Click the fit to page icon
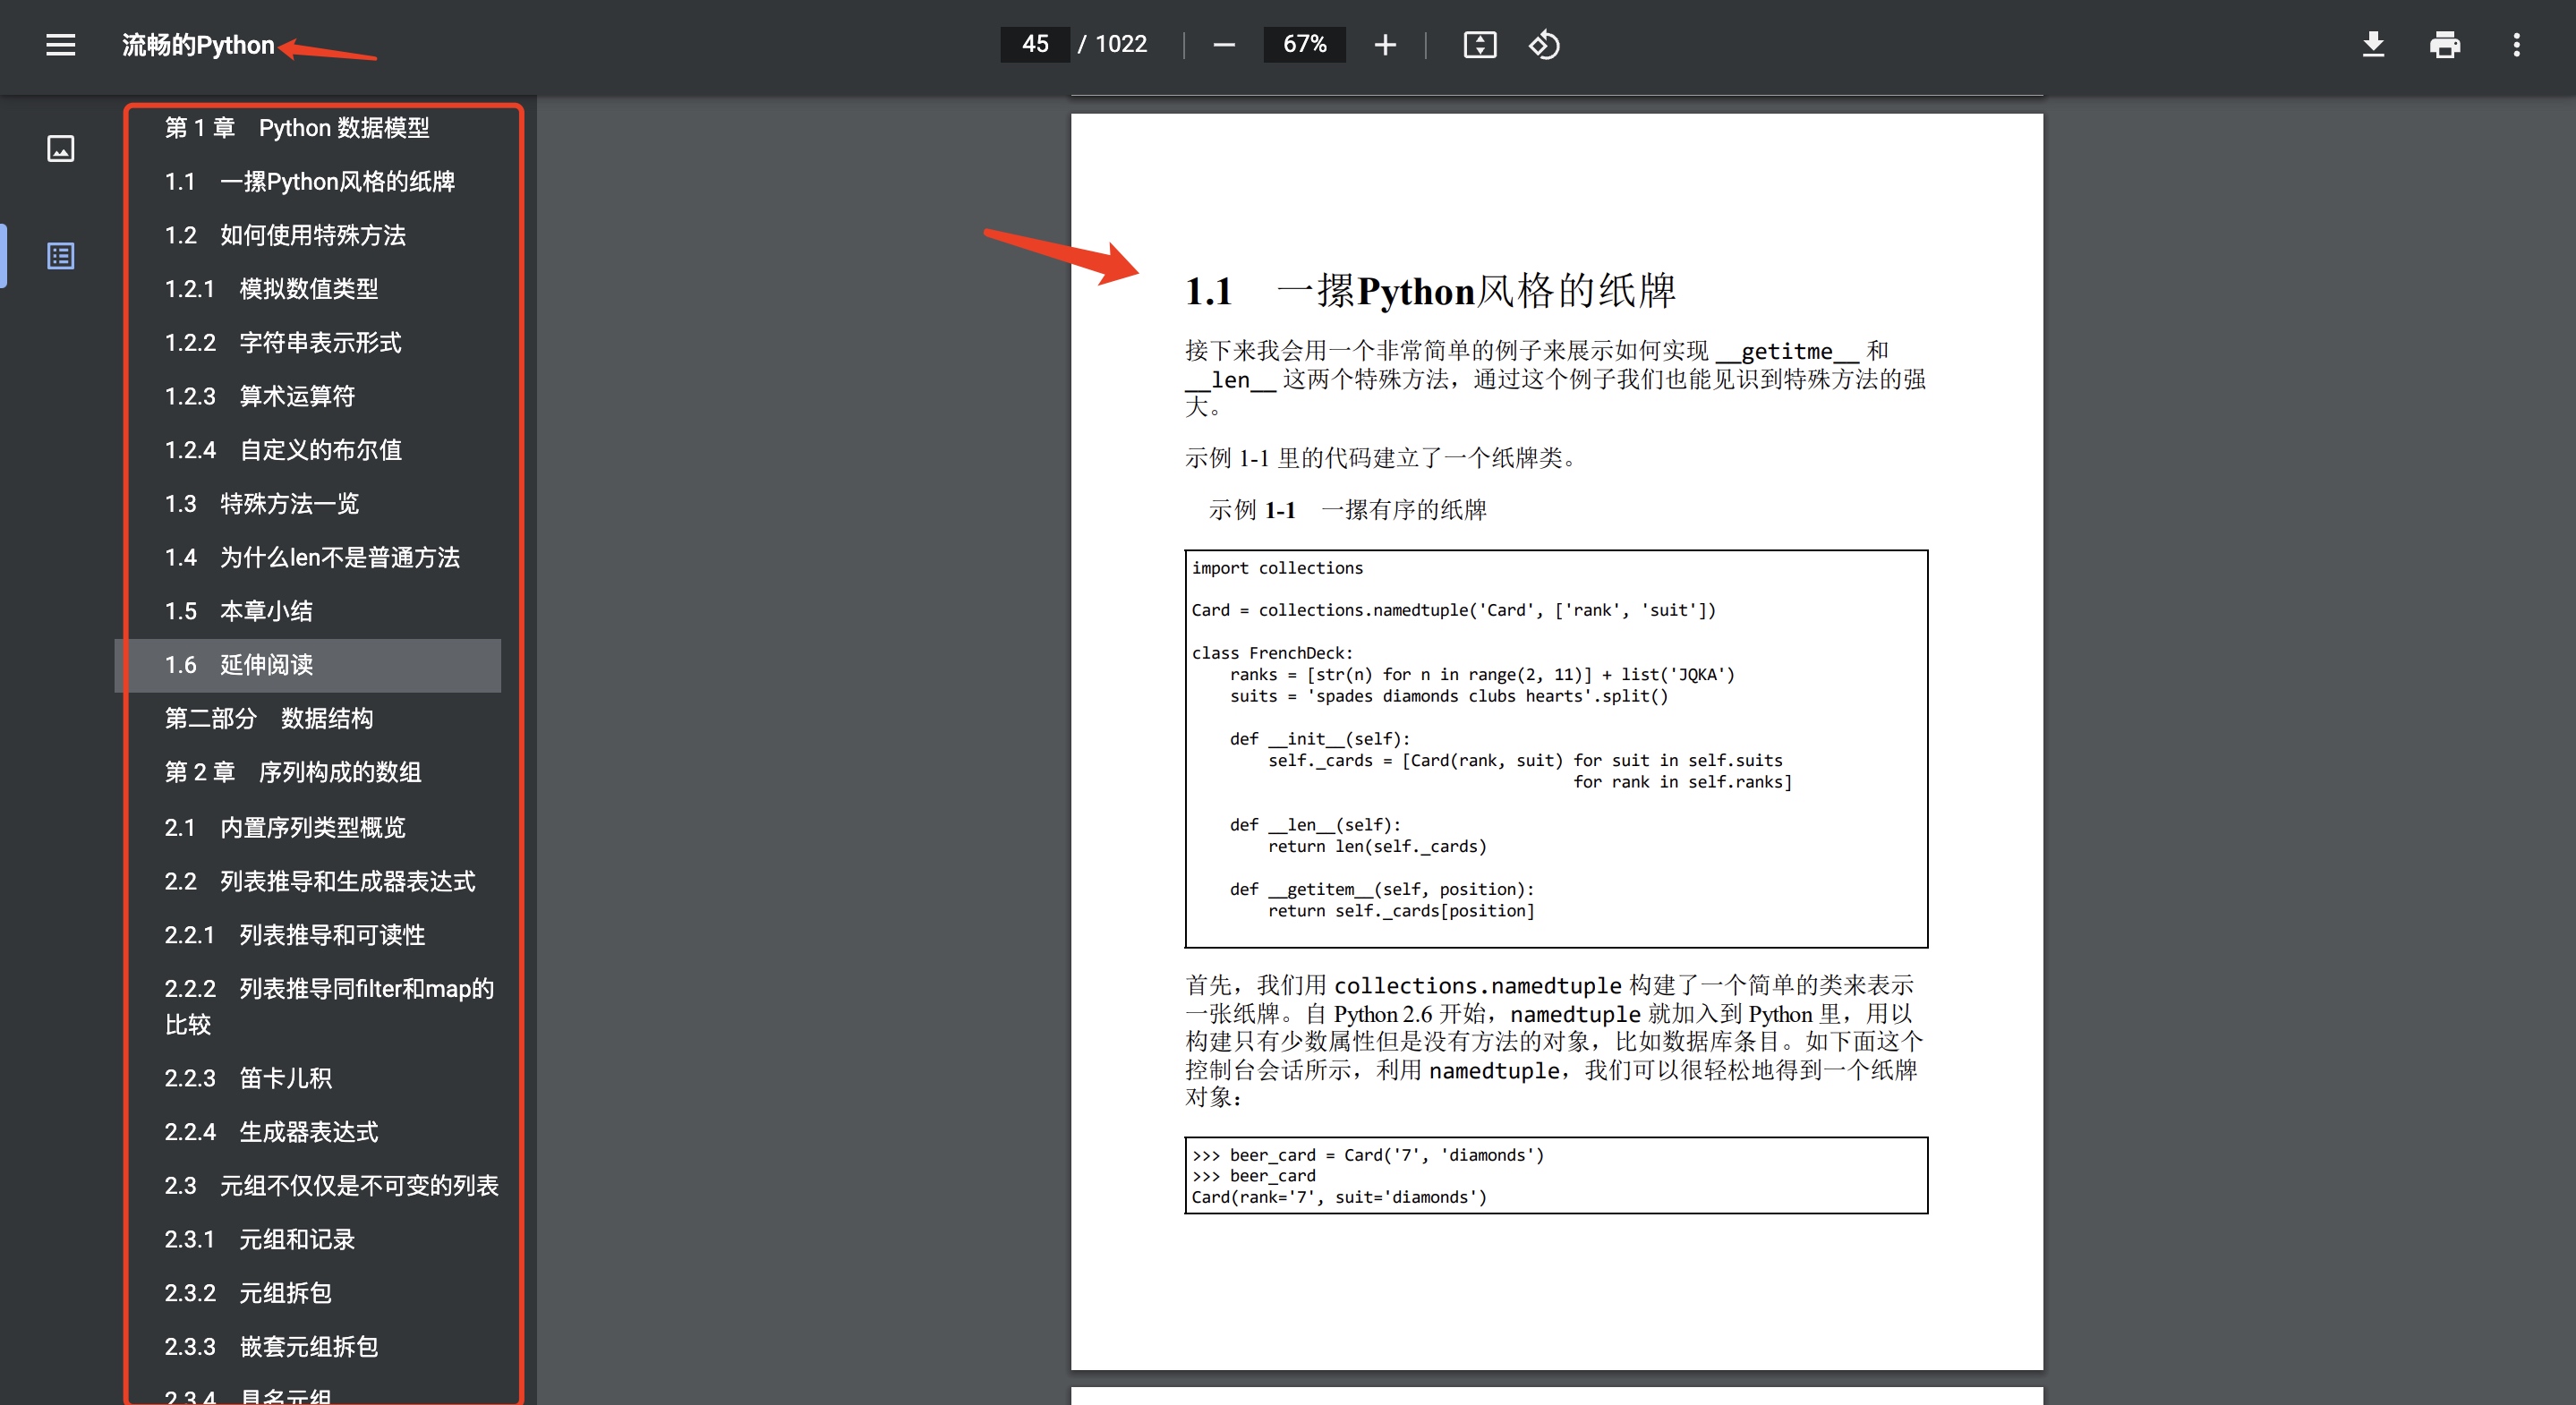2576x1405 pixels. [1479, 45]
